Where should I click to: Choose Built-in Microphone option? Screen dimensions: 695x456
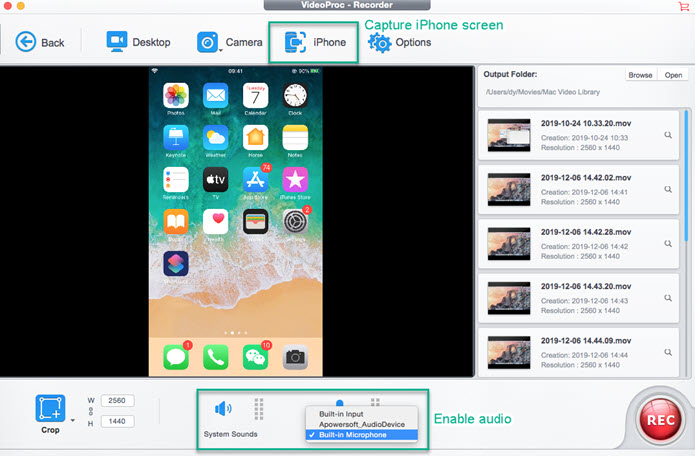click(361, 435)
